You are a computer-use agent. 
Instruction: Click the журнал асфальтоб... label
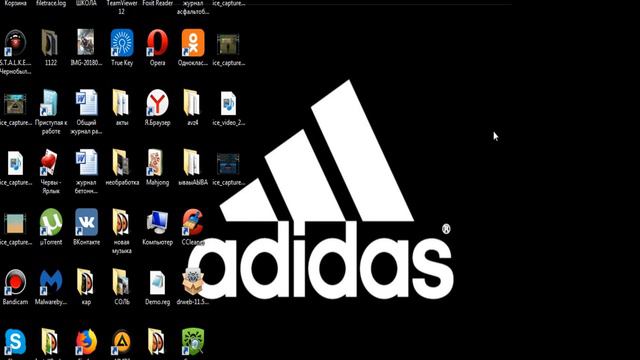(x=193, y=7)
